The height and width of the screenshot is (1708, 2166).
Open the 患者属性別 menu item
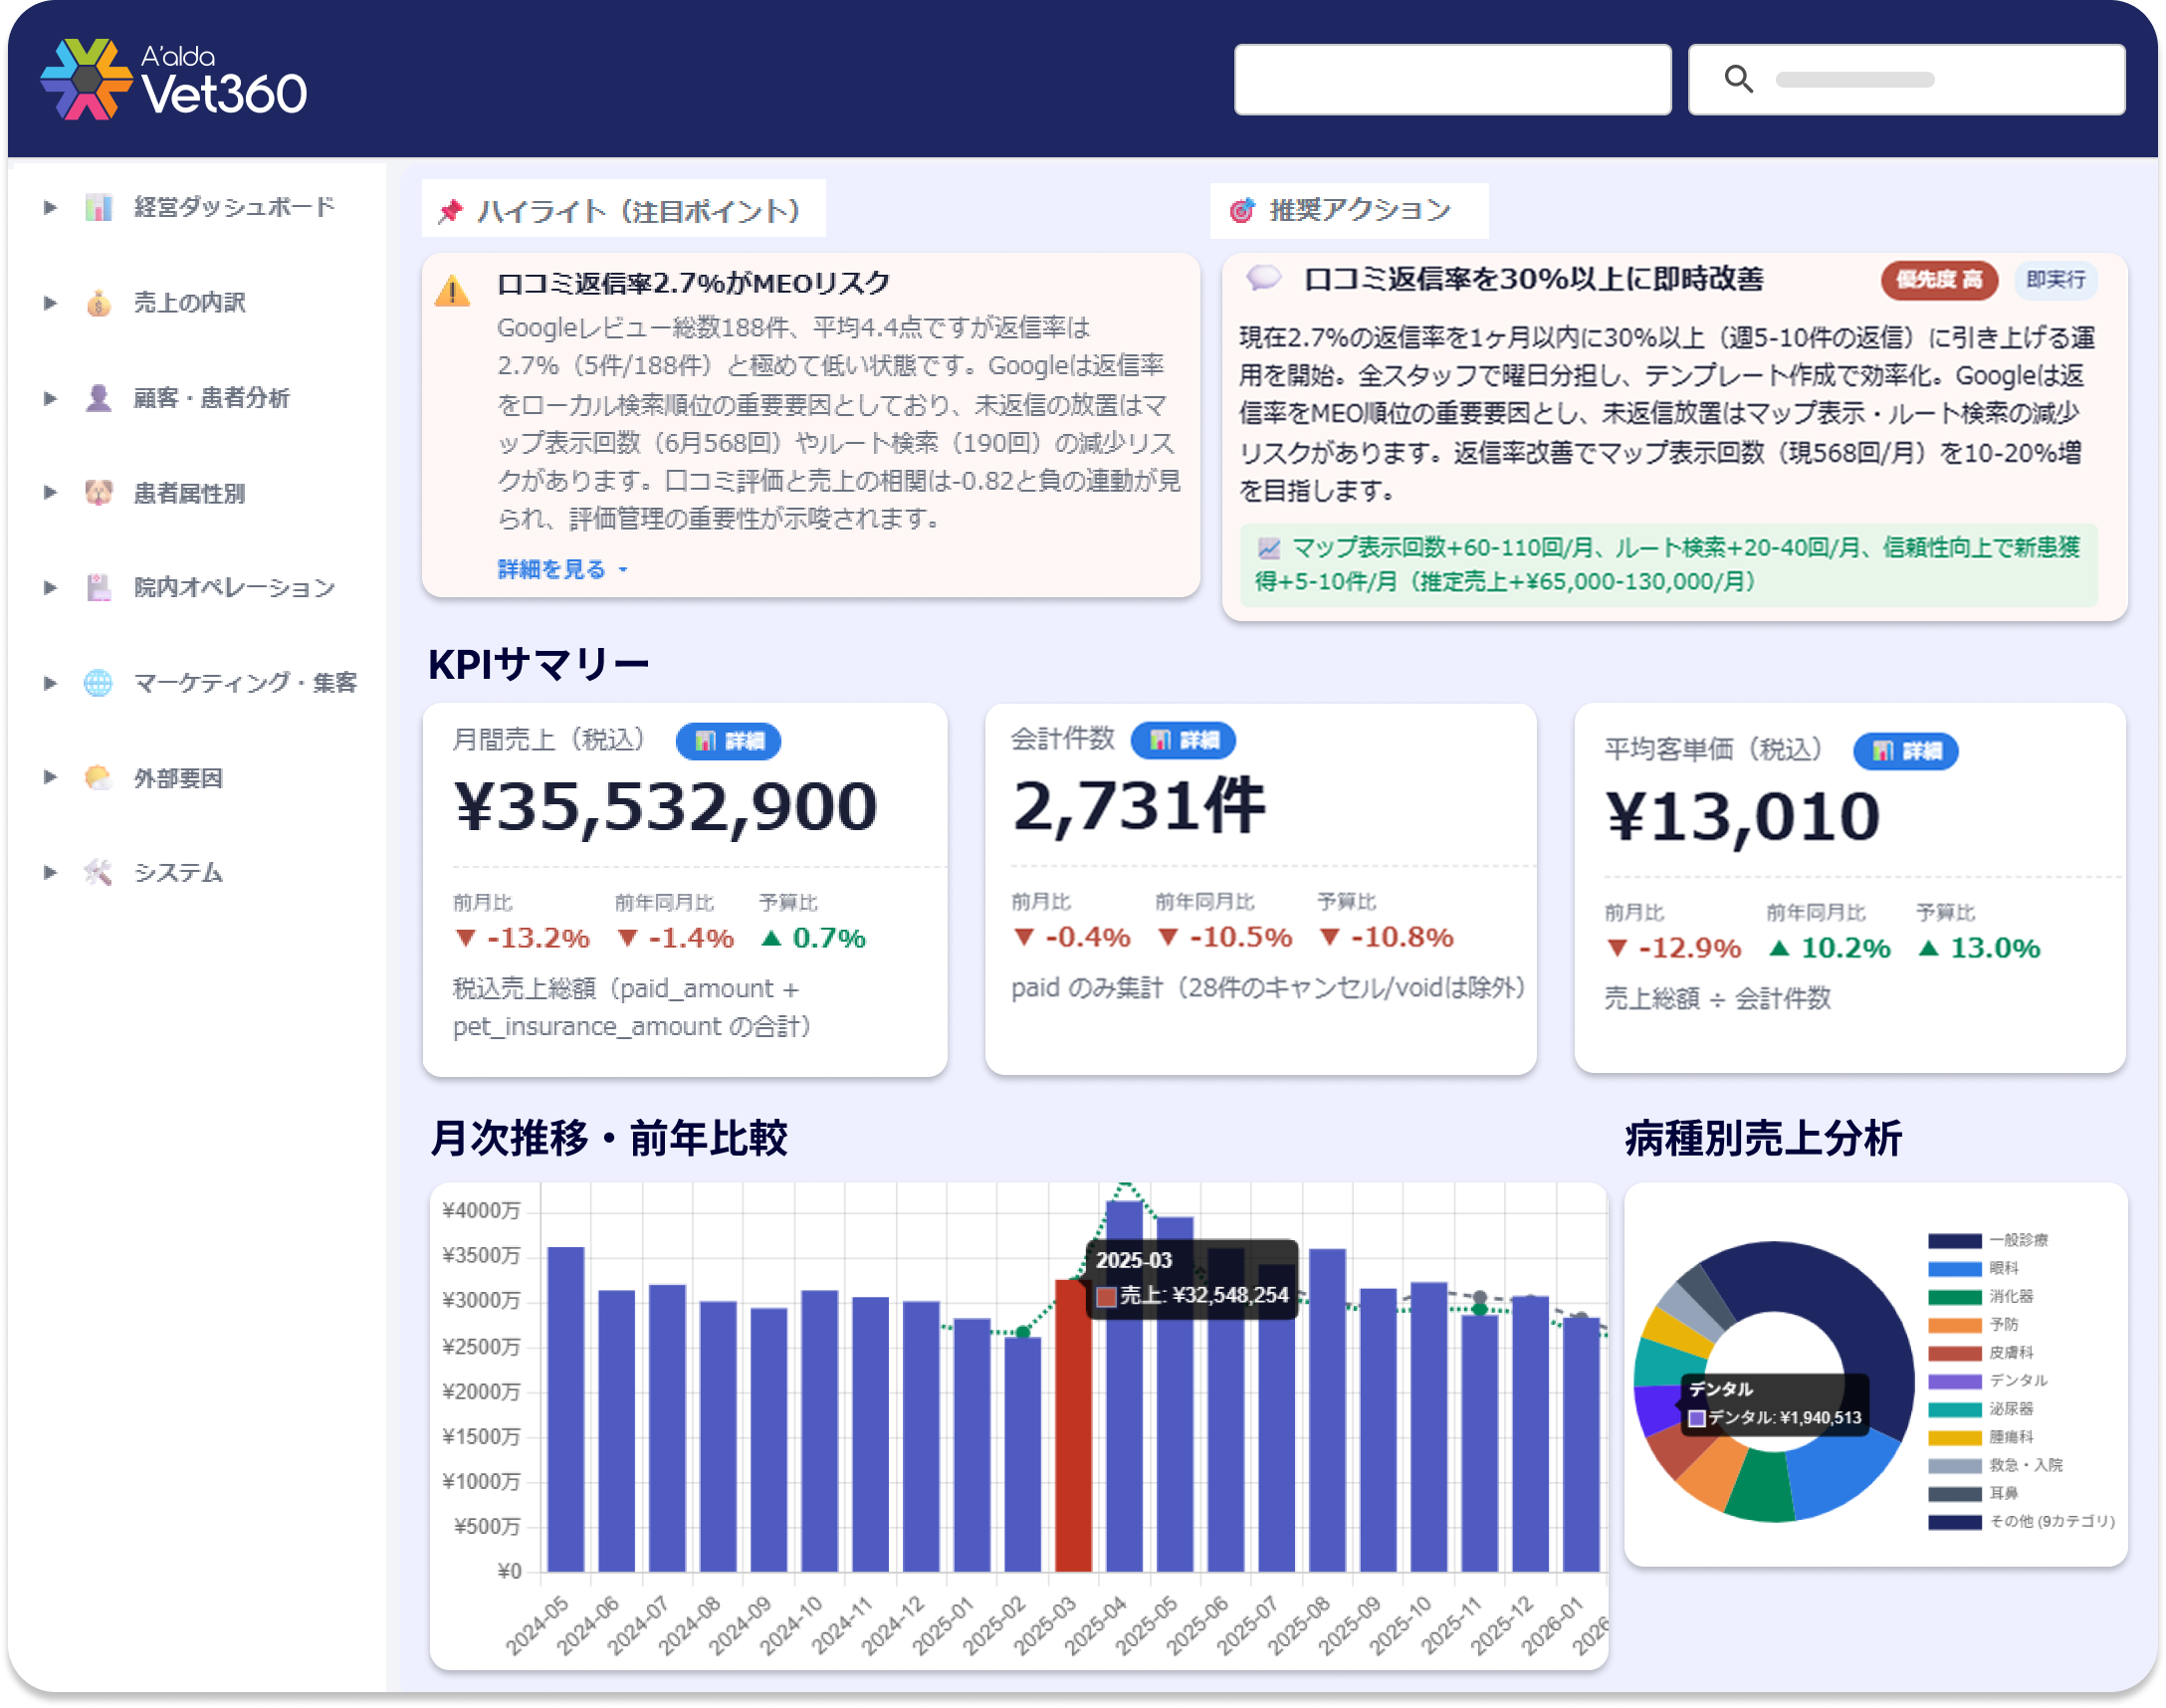point(189,493)
